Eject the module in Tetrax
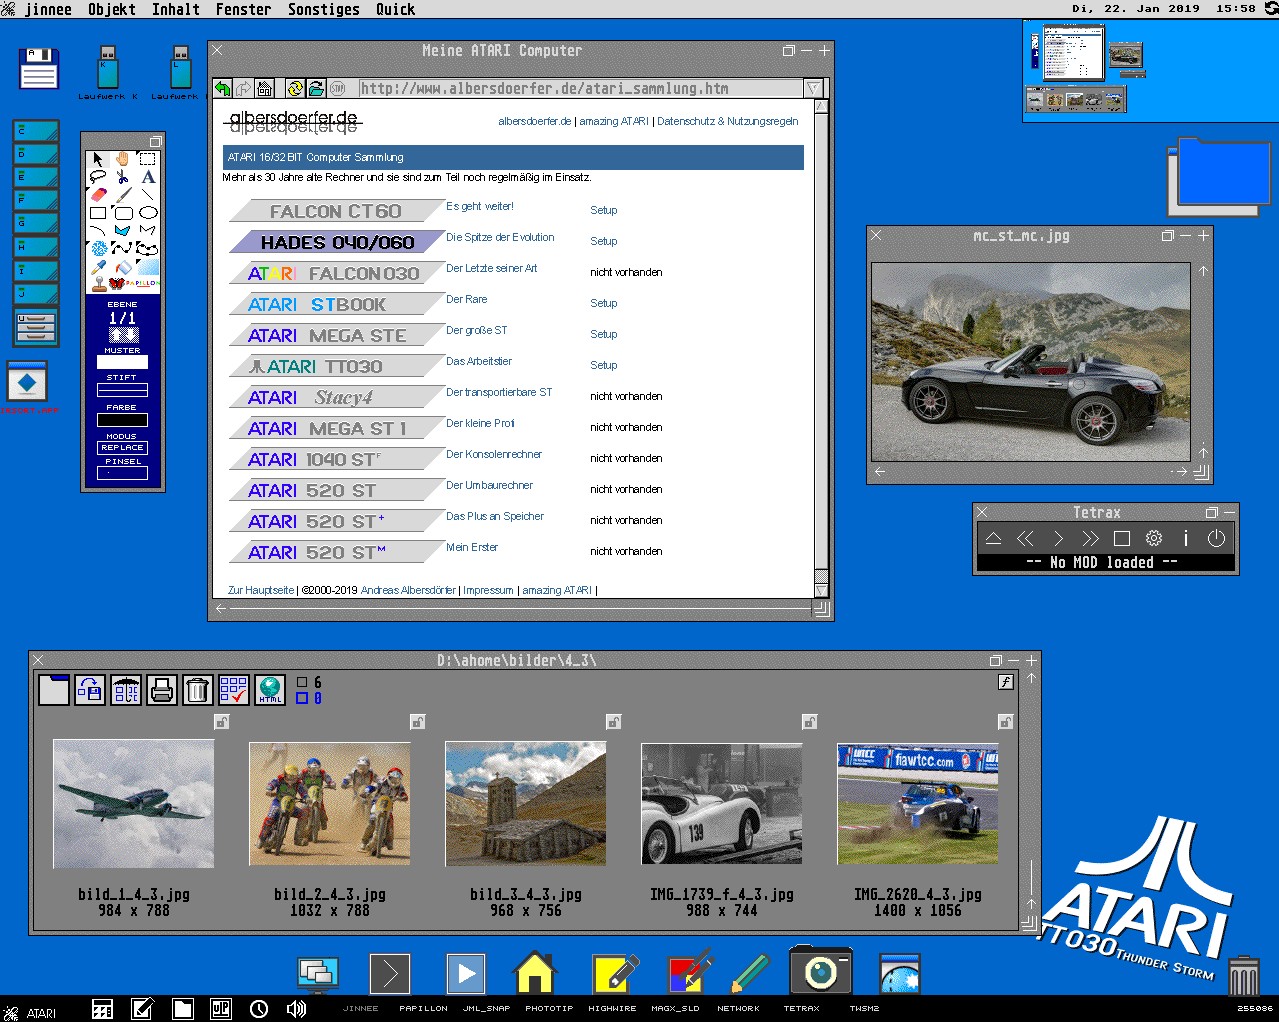Image resolution: width=1279 pixels, height=1022 pixels. (993, 538)
